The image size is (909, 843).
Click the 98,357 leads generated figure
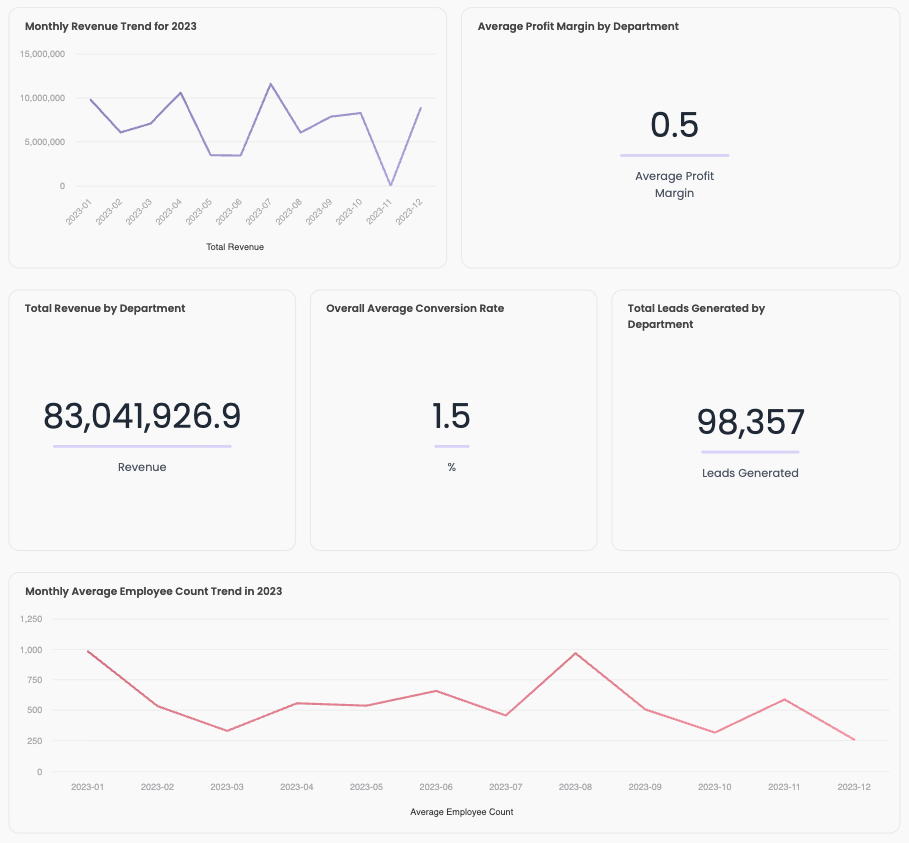(750, 421)
